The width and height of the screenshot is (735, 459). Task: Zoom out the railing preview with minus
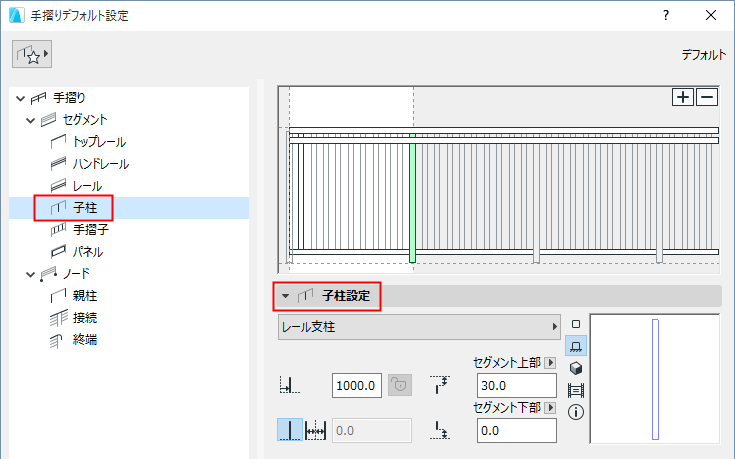click(707, 97)
